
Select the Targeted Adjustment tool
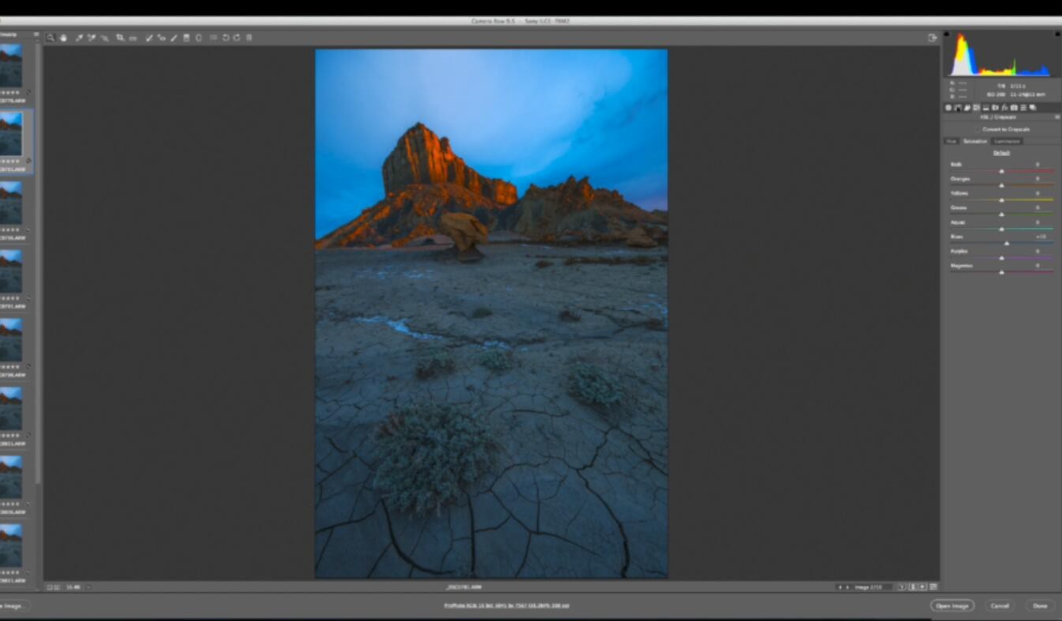pyautogui.click(x=104, y=38)
